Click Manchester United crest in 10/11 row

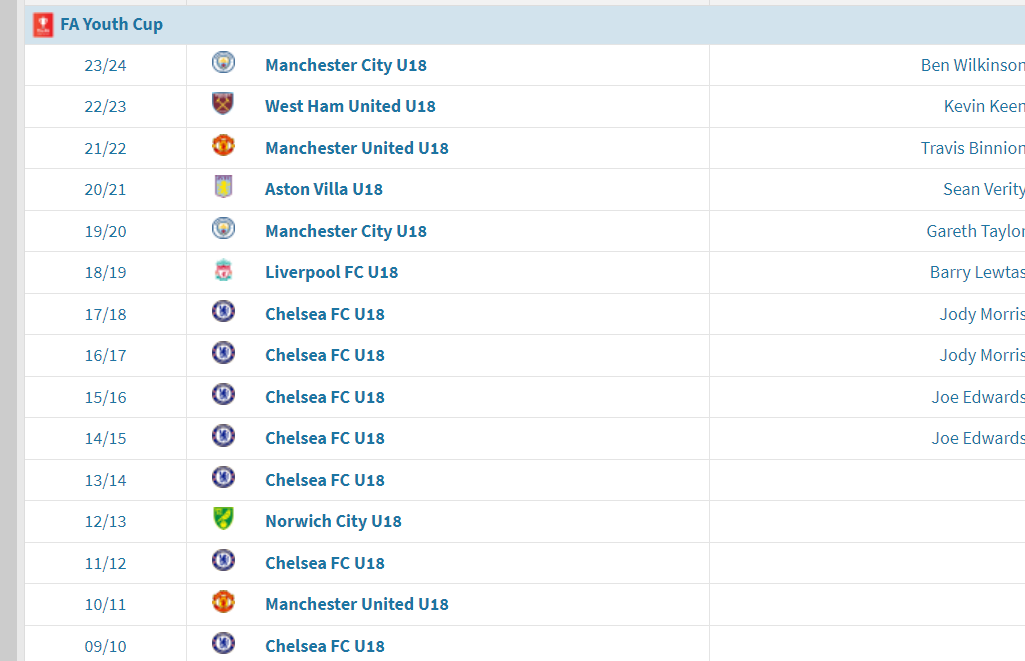pos(223,602)
